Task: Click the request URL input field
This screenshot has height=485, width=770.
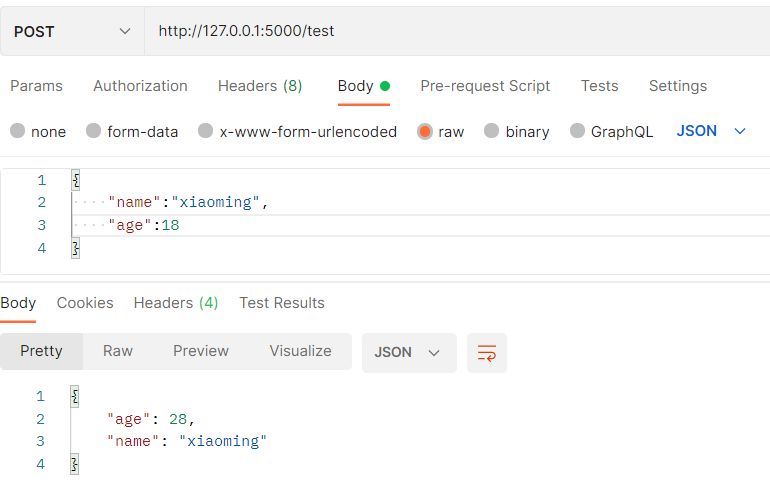Action: pos(450,31)
